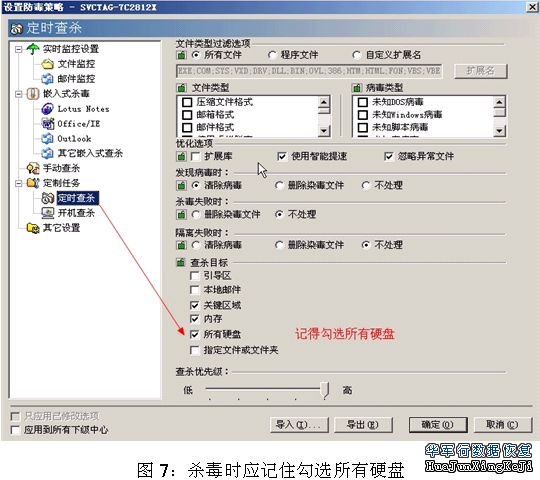This screenshot has height=480, width=540.
Task: Check 未知DOS病毒 option
Action: (363, 102)
